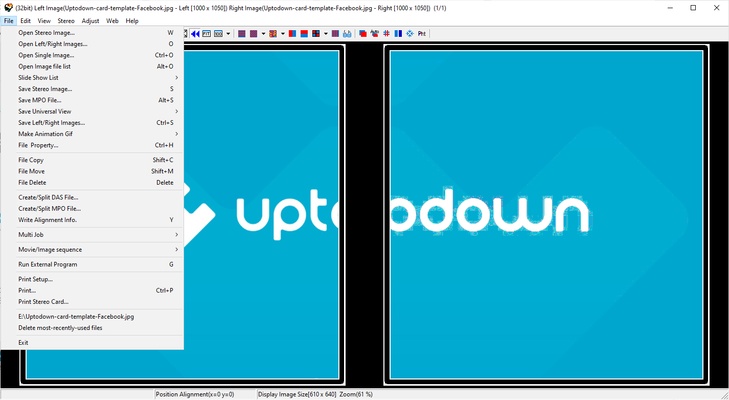Image resolution: width=729 pixels, height=400 pixels.
Task: Expand the anaglyph options dropdown arrow
Action: coord(263,33)
